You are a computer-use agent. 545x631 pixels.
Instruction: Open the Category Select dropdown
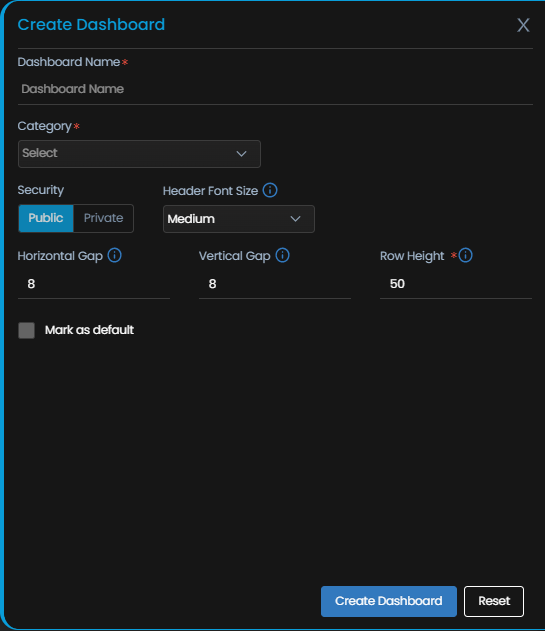(x=139, y=154)
